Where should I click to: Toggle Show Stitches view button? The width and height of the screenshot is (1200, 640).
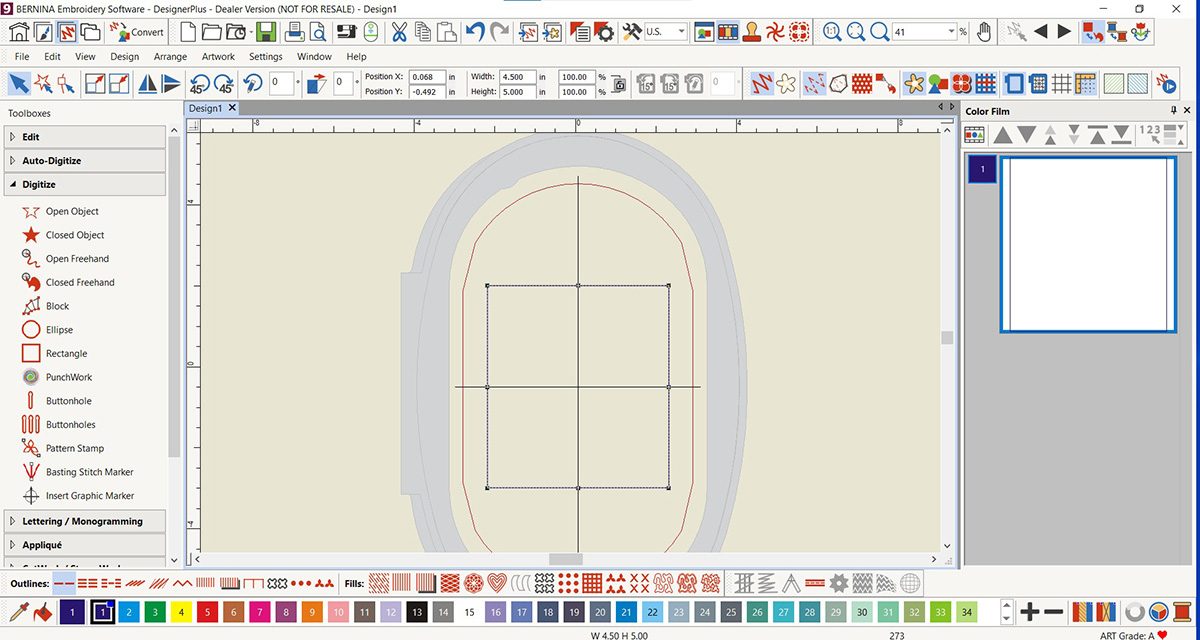(x=761, y=83)
